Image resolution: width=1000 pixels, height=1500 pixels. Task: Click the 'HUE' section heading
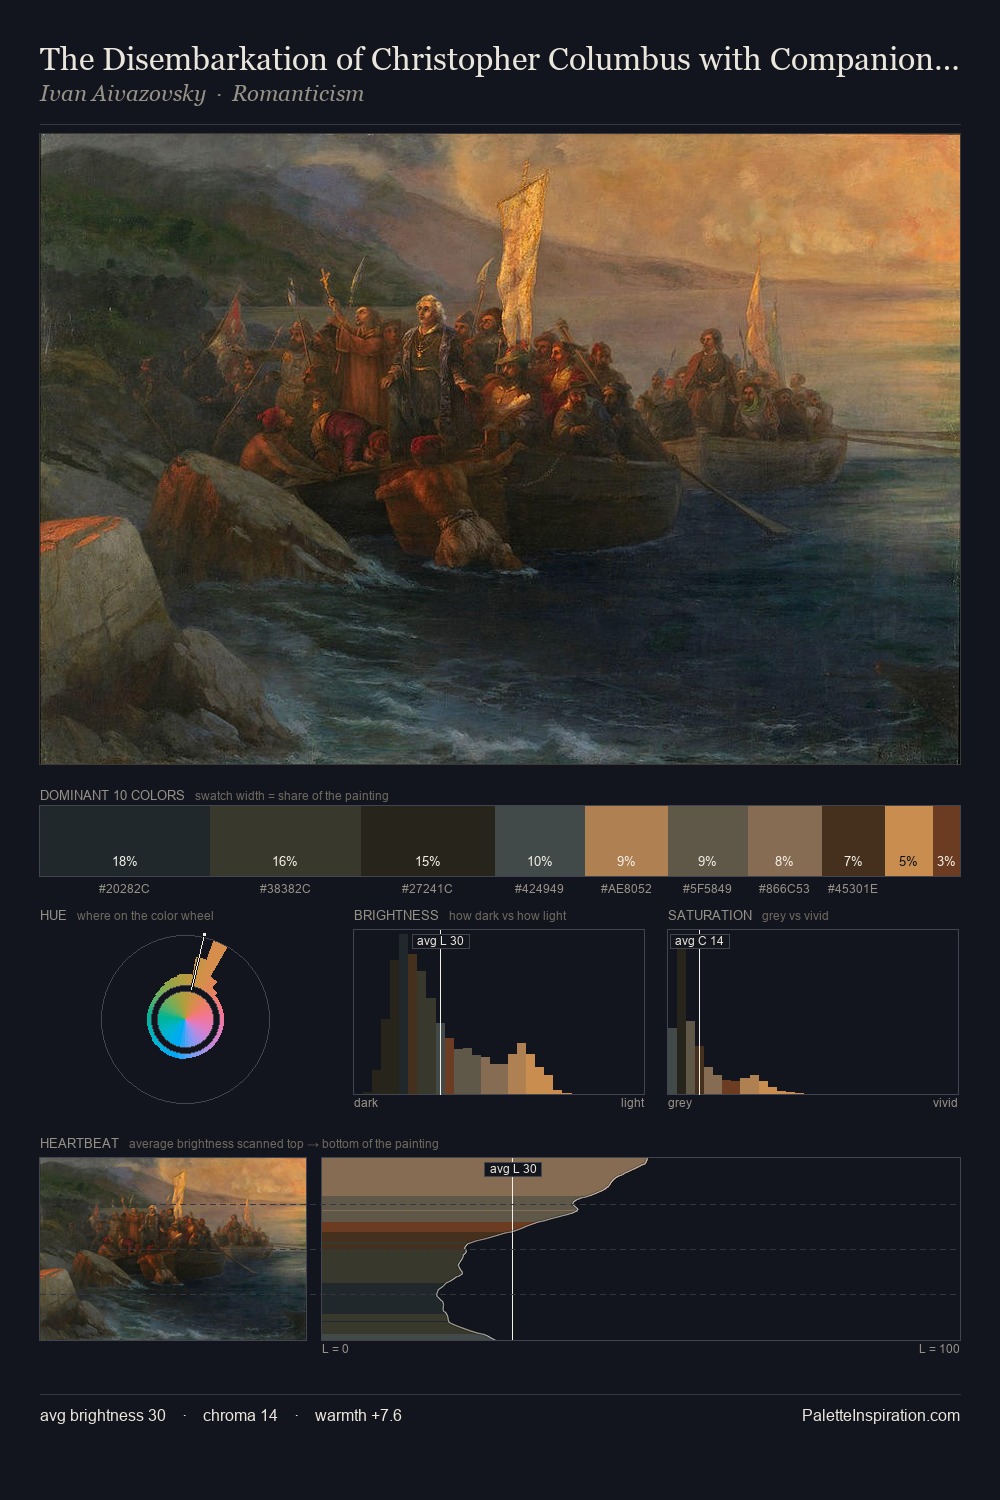tap(53, 915)
